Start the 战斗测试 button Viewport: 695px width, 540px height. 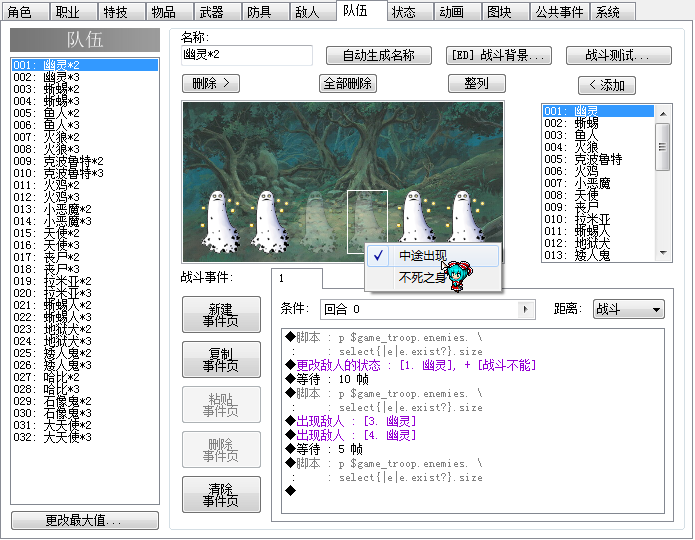619,55
